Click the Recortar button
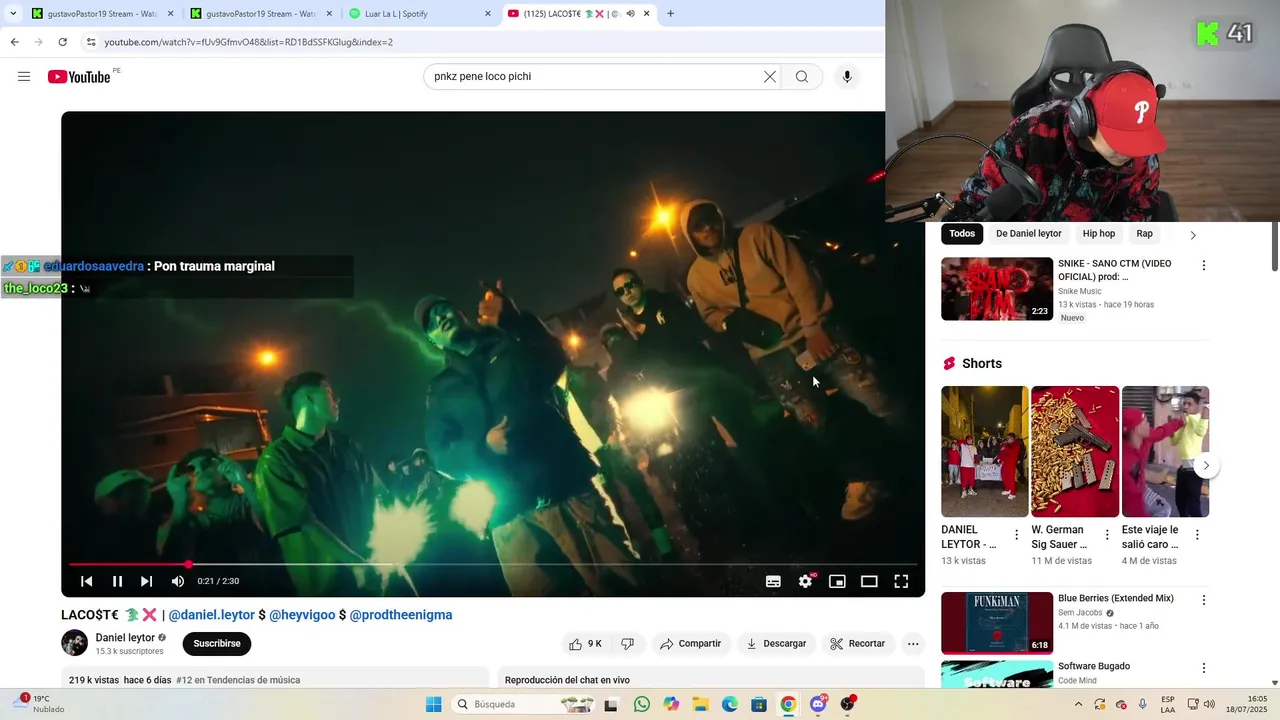1280x720 pixels. (x=857, y=644)
